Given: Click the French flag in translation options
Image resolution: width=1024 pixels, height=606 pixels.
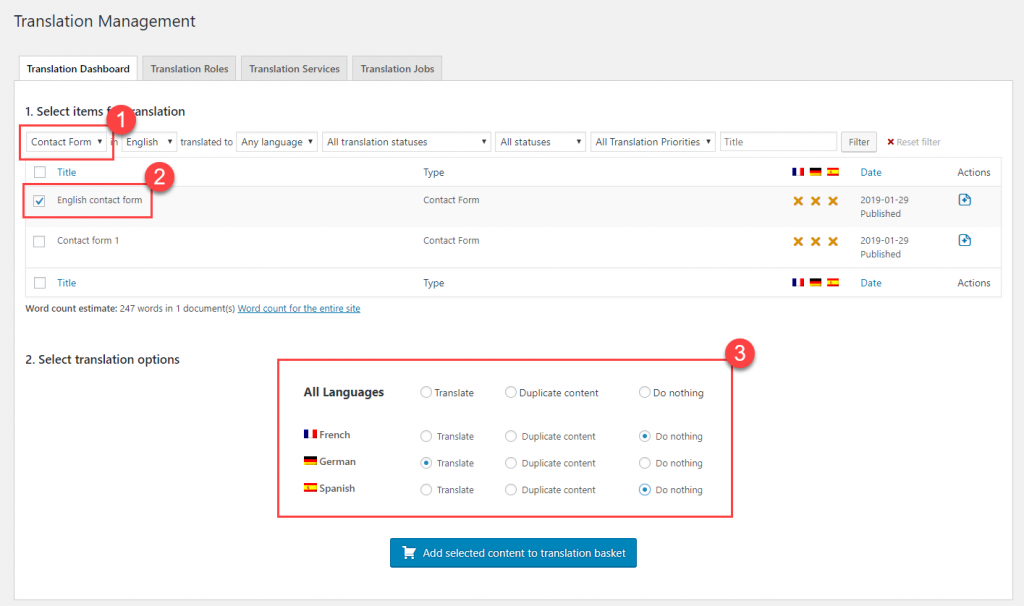Looking at the screenshot, I should tap(310, 434).
